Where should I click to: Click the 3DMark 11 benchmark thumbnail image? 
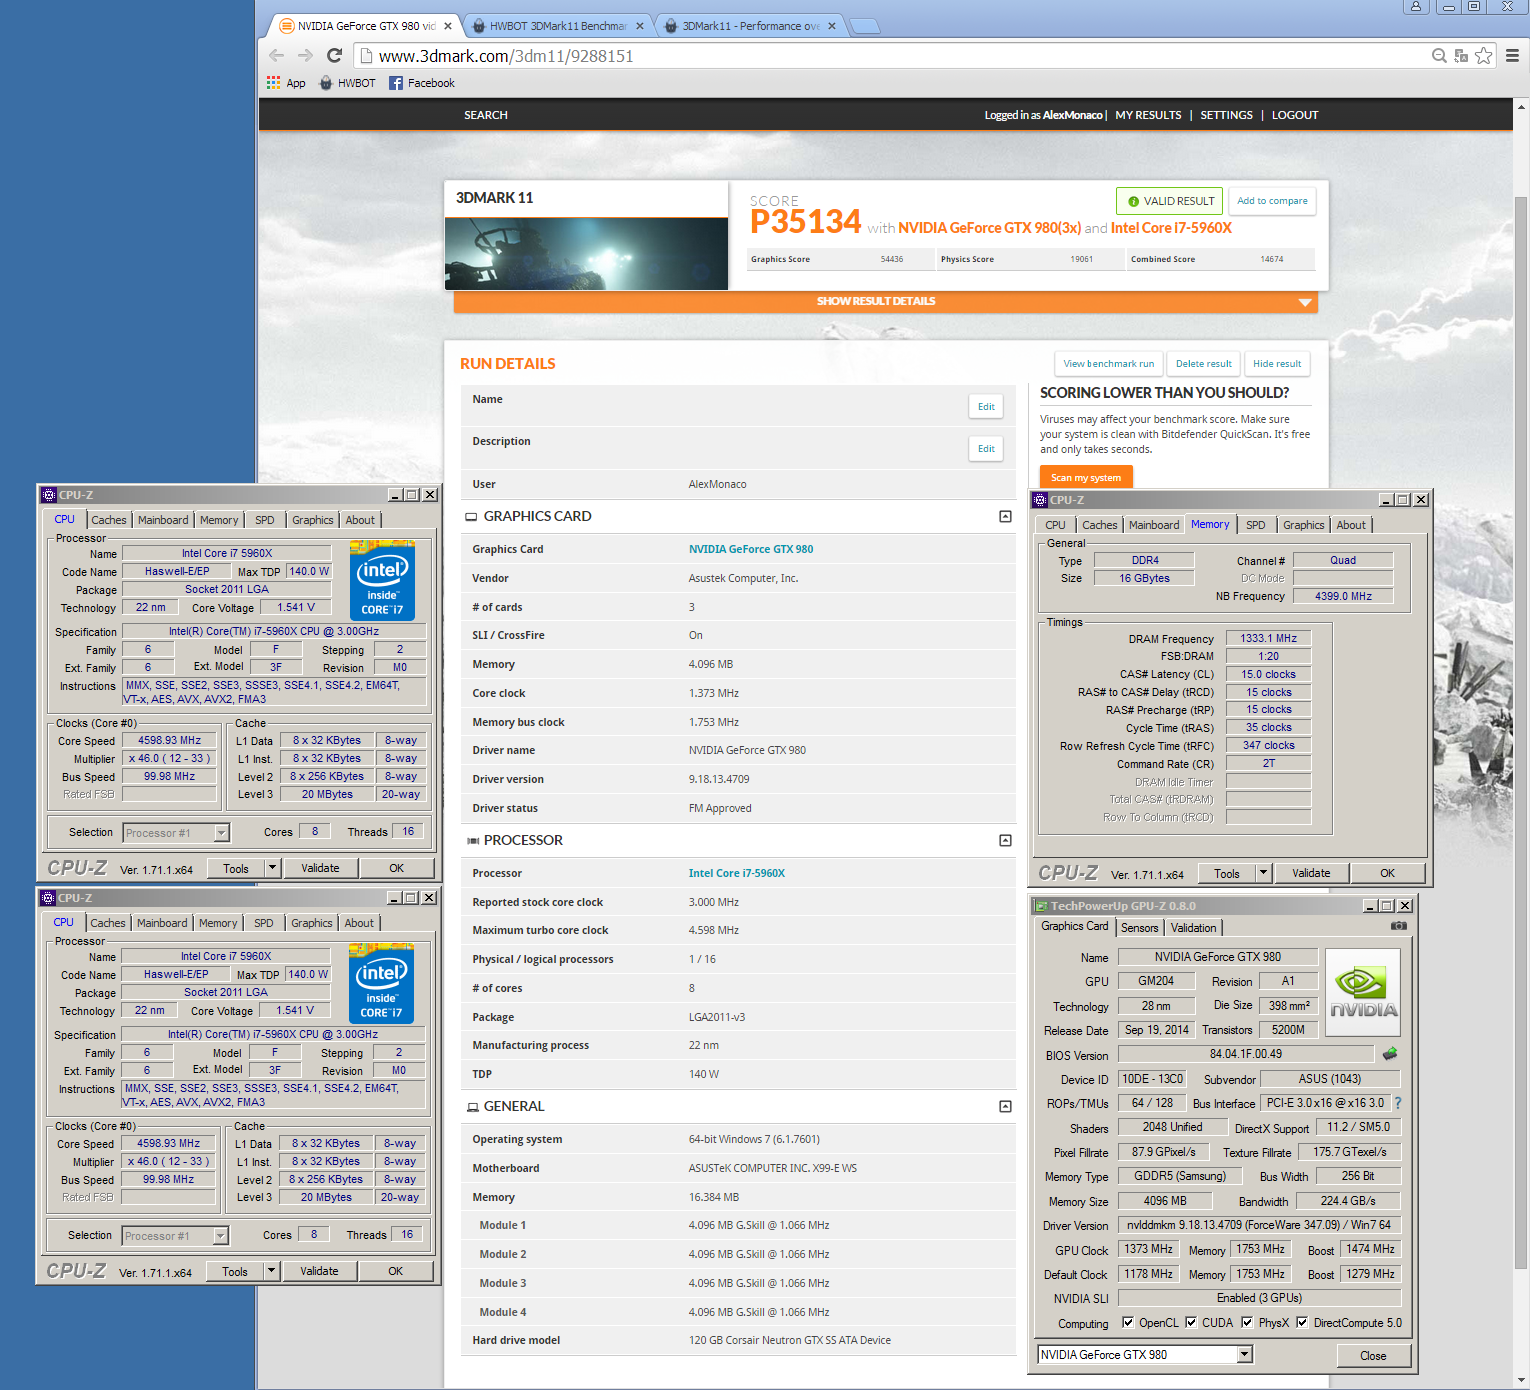coord(586,254)
